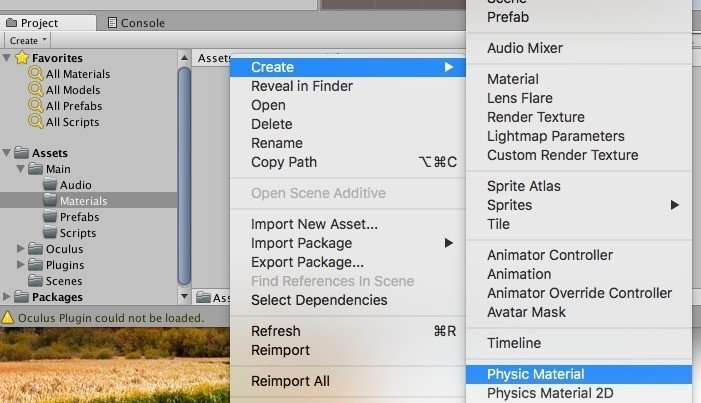Open the Create dropdown in Project panel

coord(28,40)
